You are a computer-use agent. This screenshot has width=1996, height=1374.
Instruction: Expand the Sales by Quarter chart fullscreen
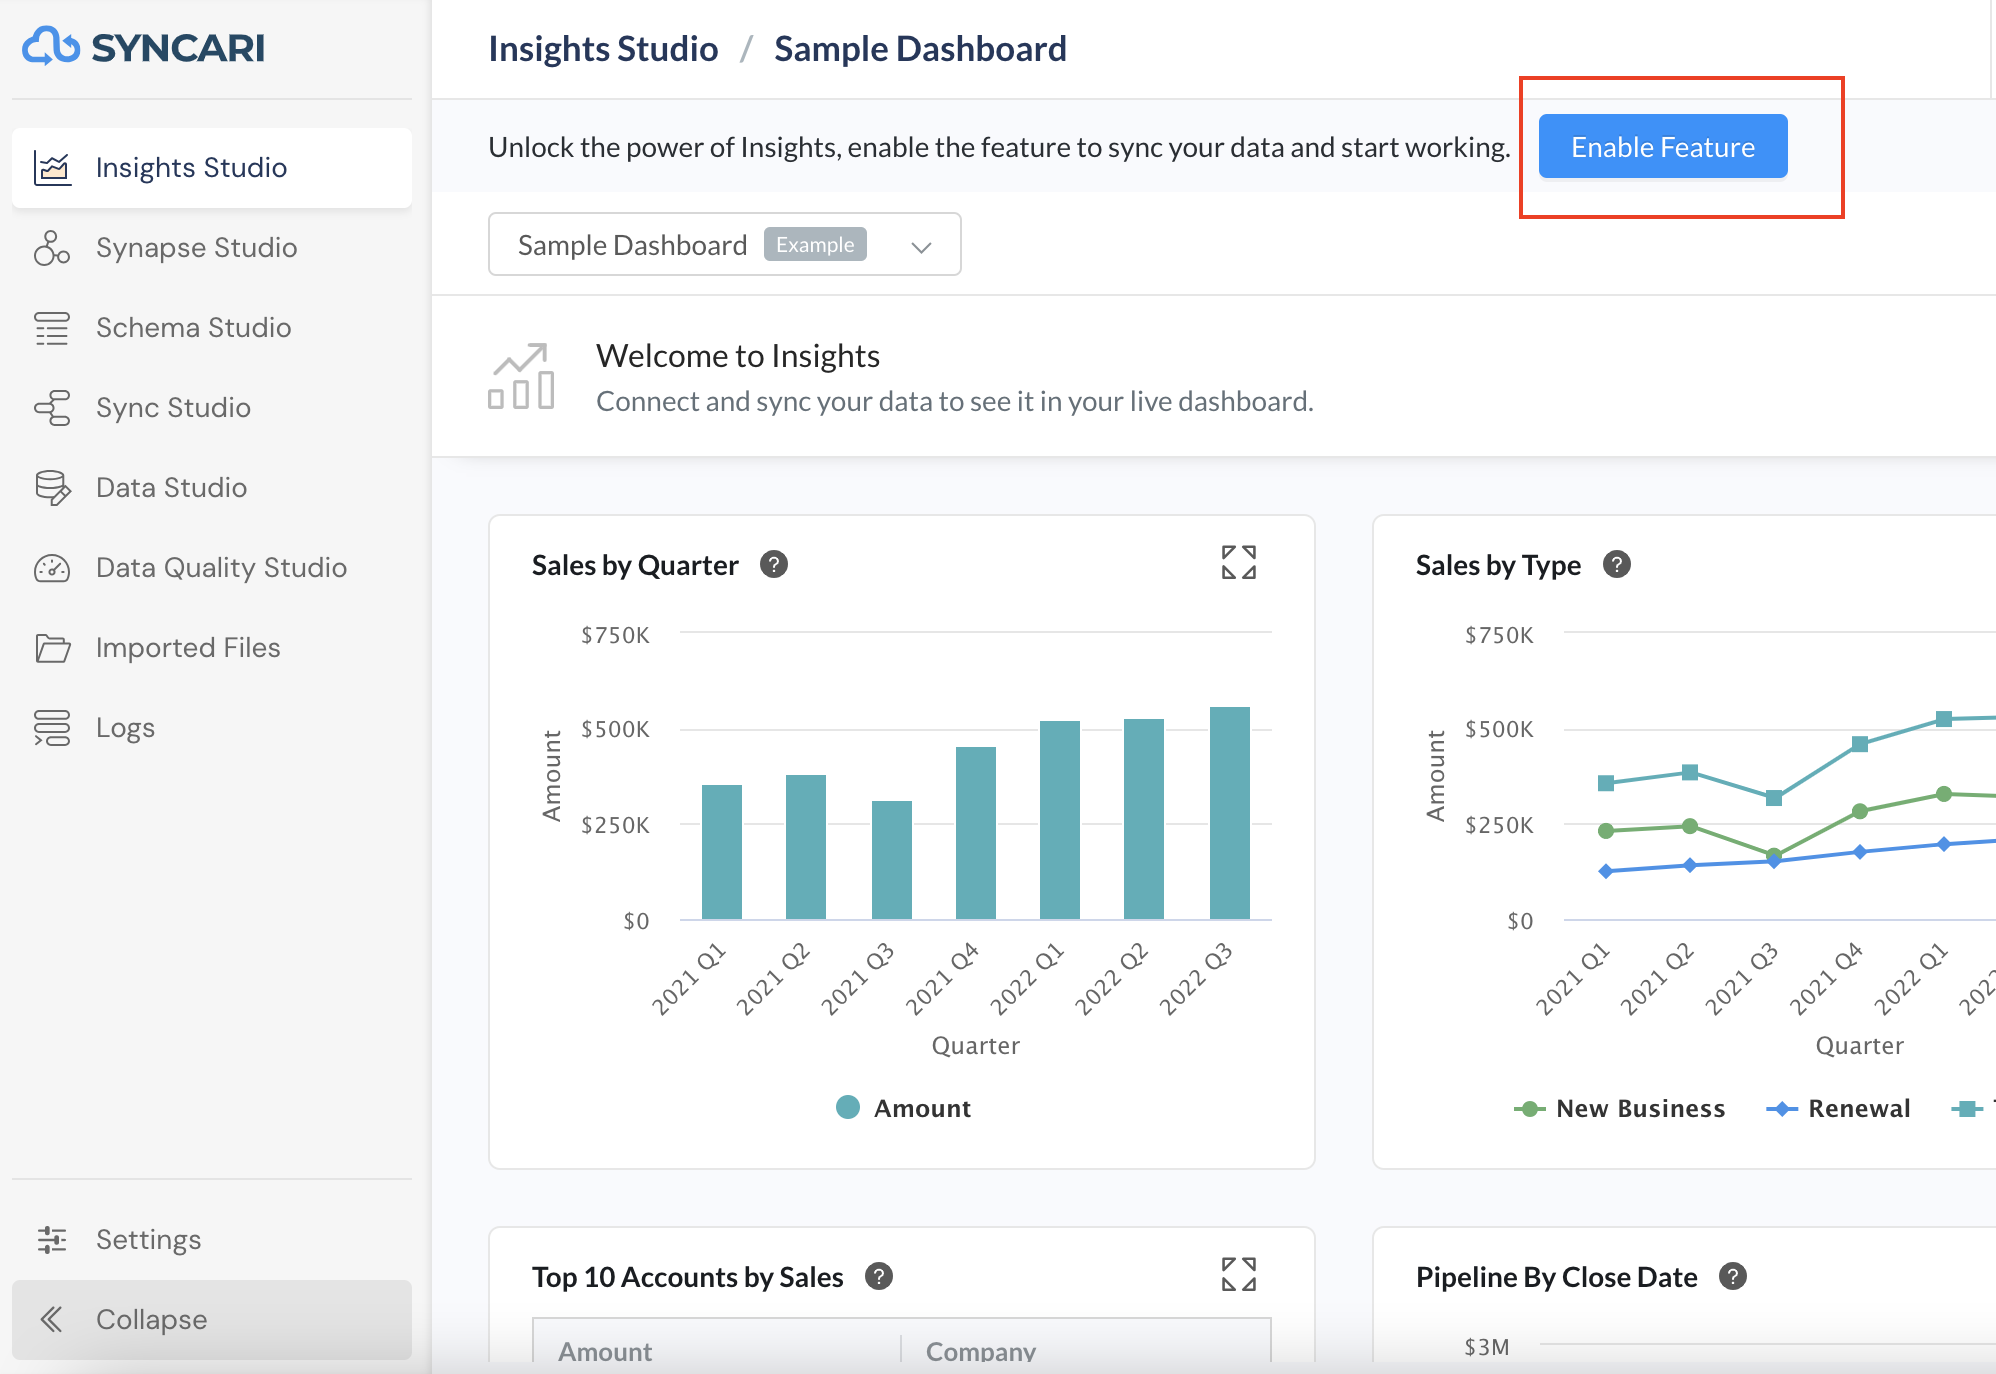coord(1239,562)
